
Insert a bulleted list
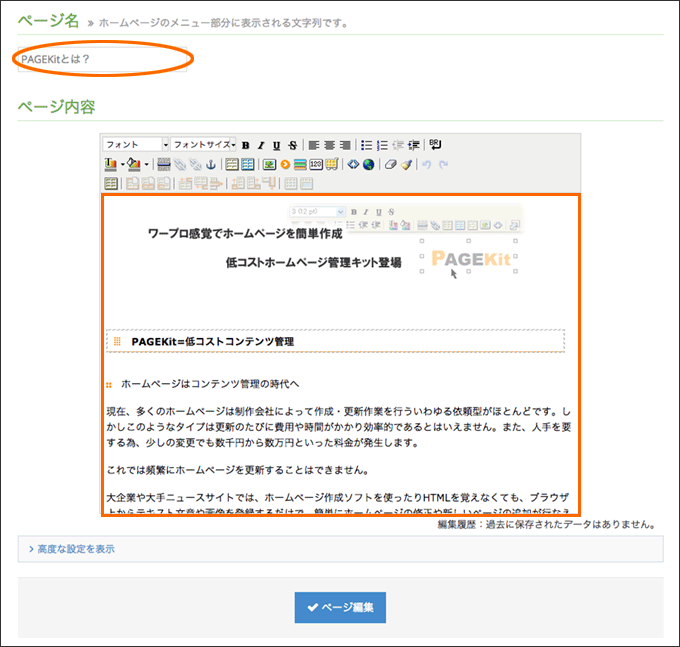coord(366,145)
